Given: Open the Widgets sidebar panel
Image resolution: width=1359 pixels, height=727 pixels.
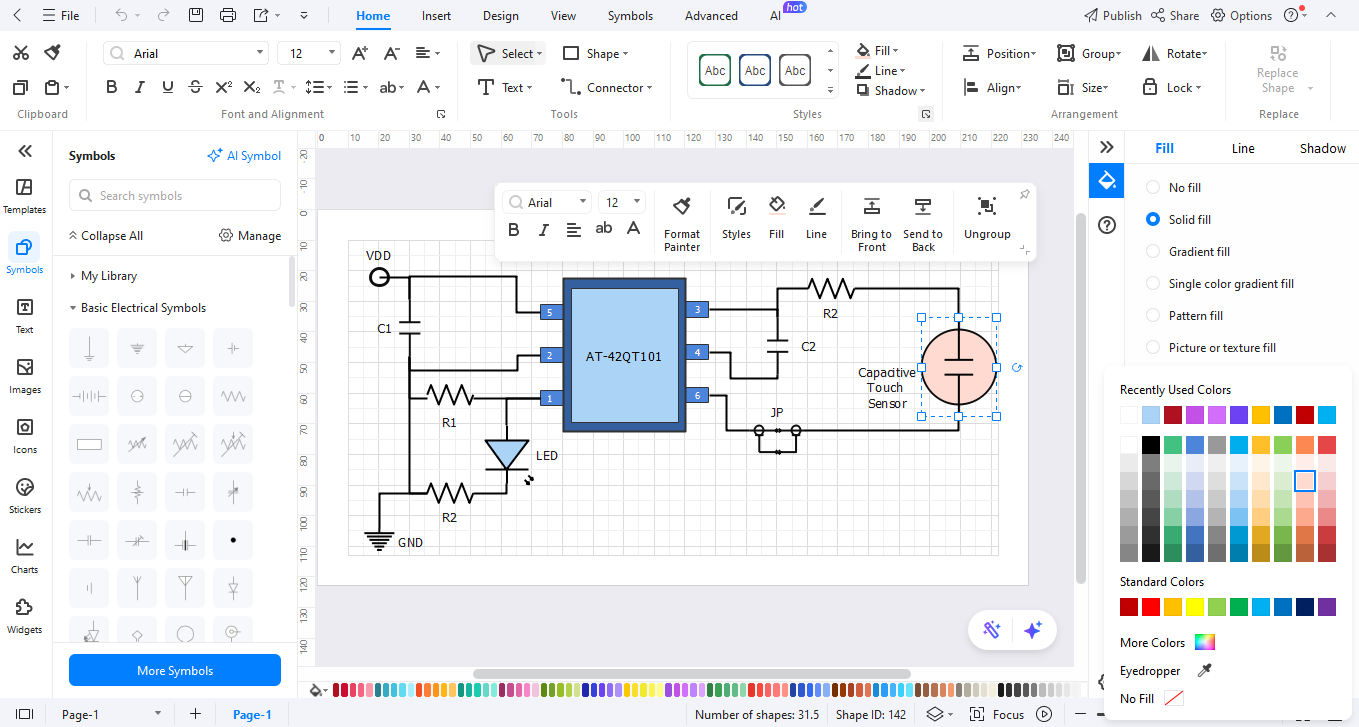Looking at the screenshot, I should tap(25, 616).
